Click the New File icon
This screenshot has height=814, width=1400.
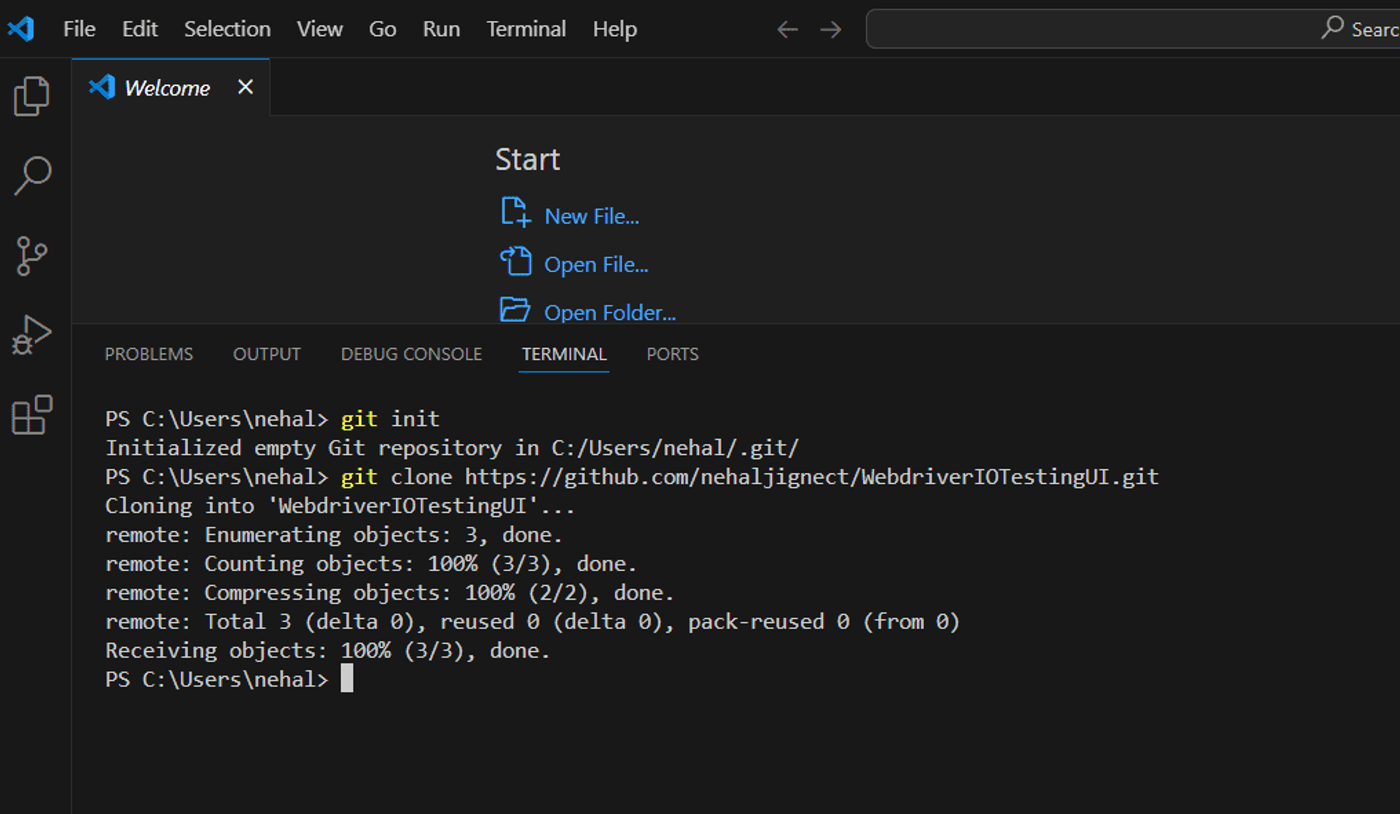[x=514, y=212]
